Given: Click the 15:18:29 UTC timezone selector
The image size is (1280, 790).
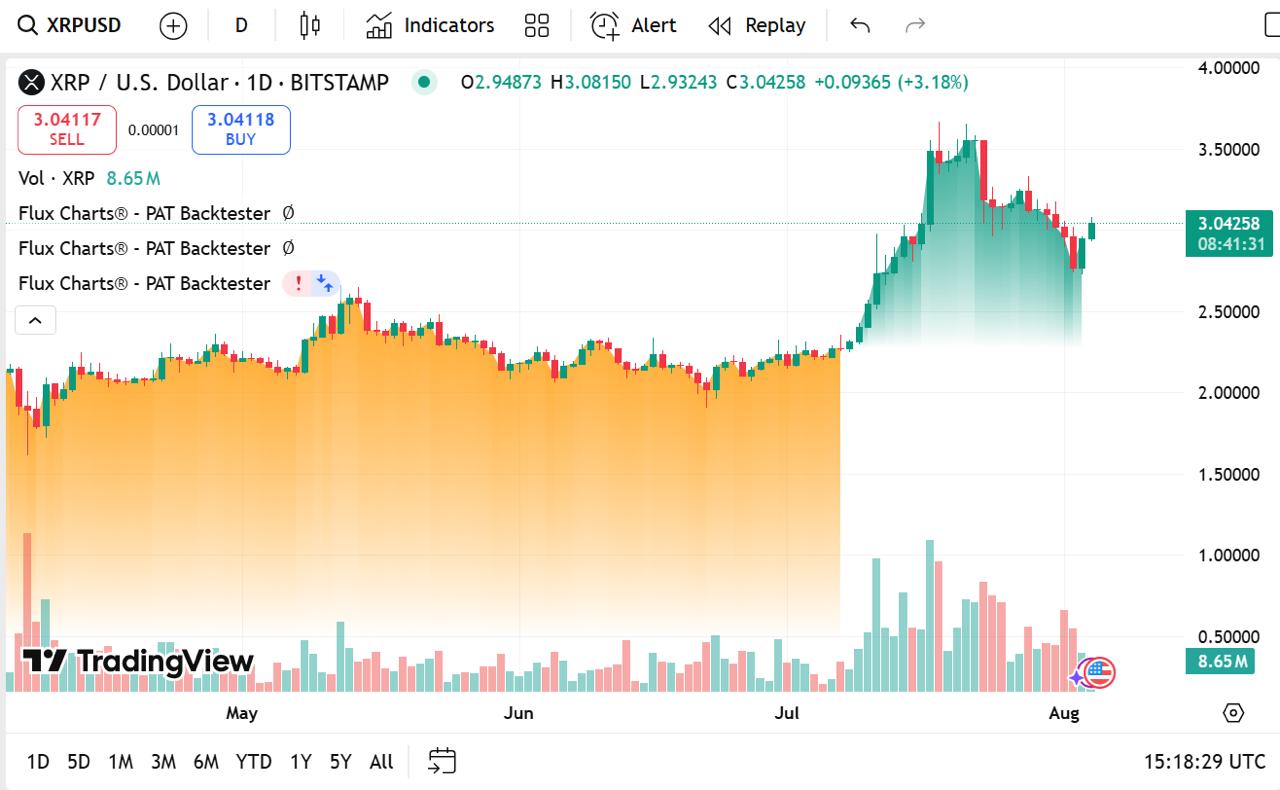Looking at the screenshot, I should (x=1204, y=762).
